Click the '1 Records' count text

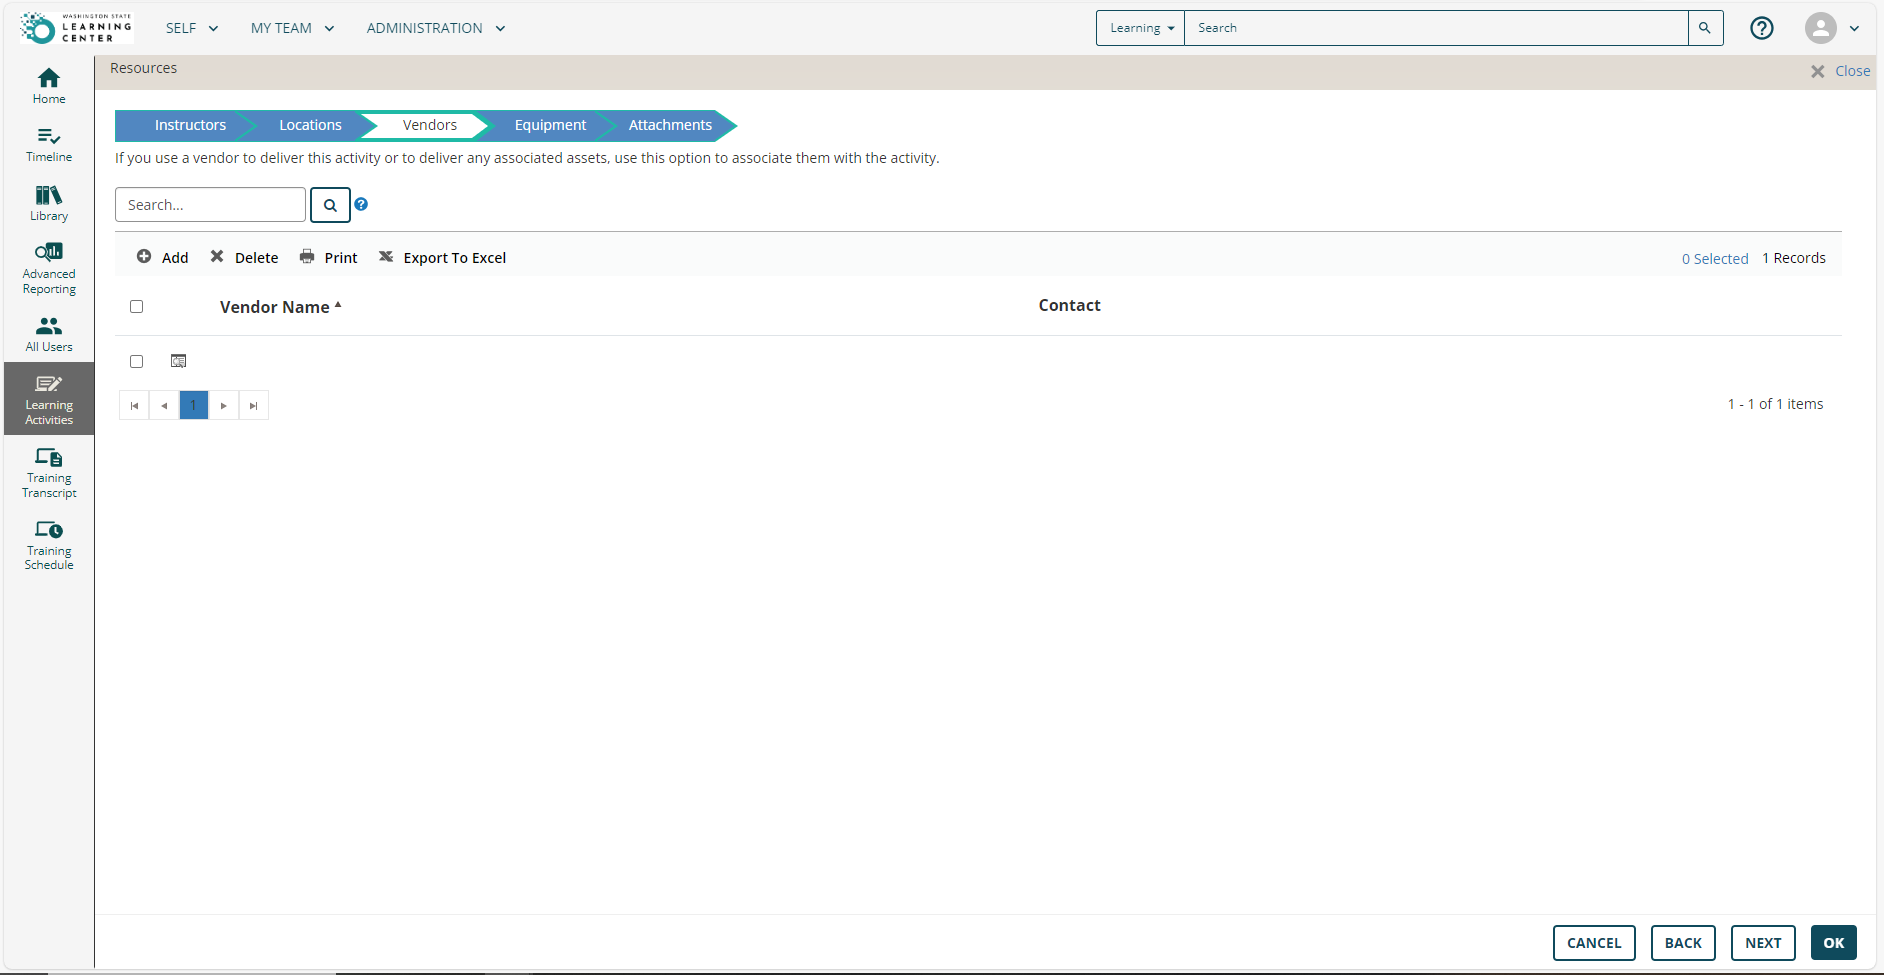coord(1794,258)
